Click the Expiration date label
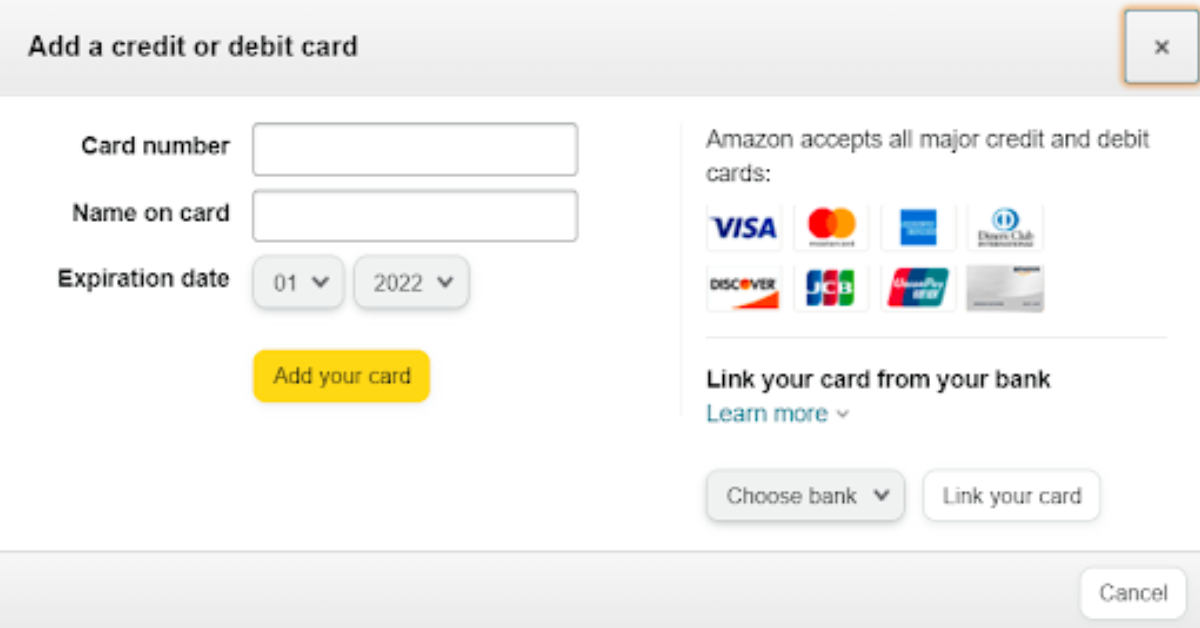 pyautogui.click(x=143, y=279)
